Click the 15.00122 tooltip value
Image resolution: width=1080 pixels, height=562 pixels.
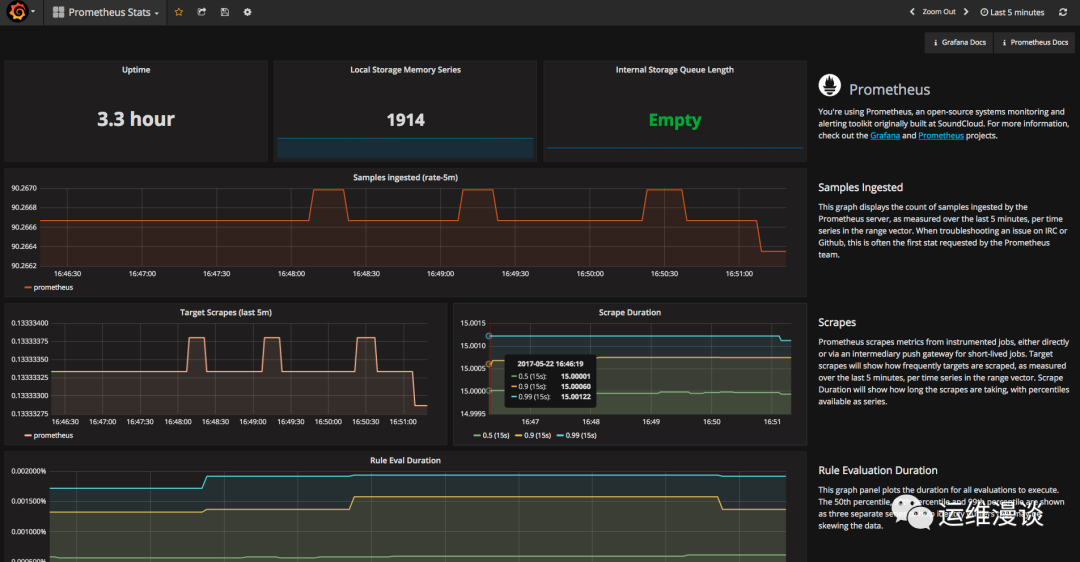pos(575,397)
